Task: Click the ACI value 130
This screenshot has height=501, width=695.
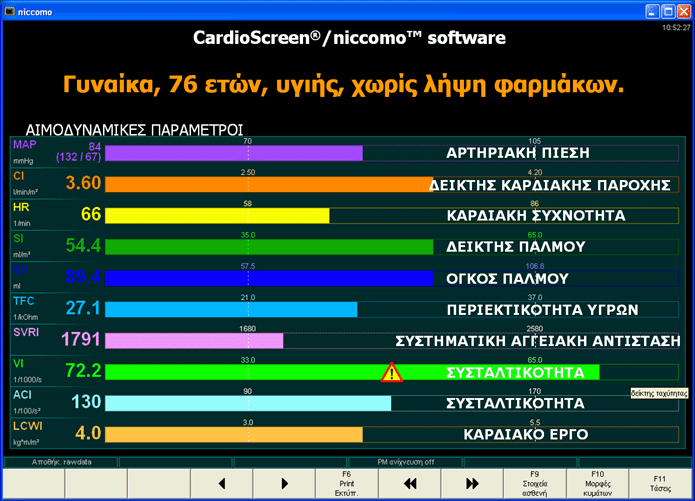Action: tap(86, 402)
